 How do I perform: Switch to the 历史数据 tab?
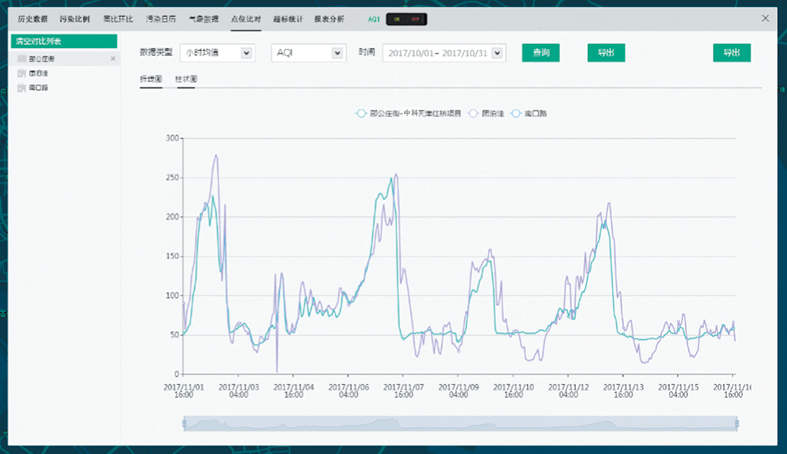pyautogui.click(x=32, y=19)
